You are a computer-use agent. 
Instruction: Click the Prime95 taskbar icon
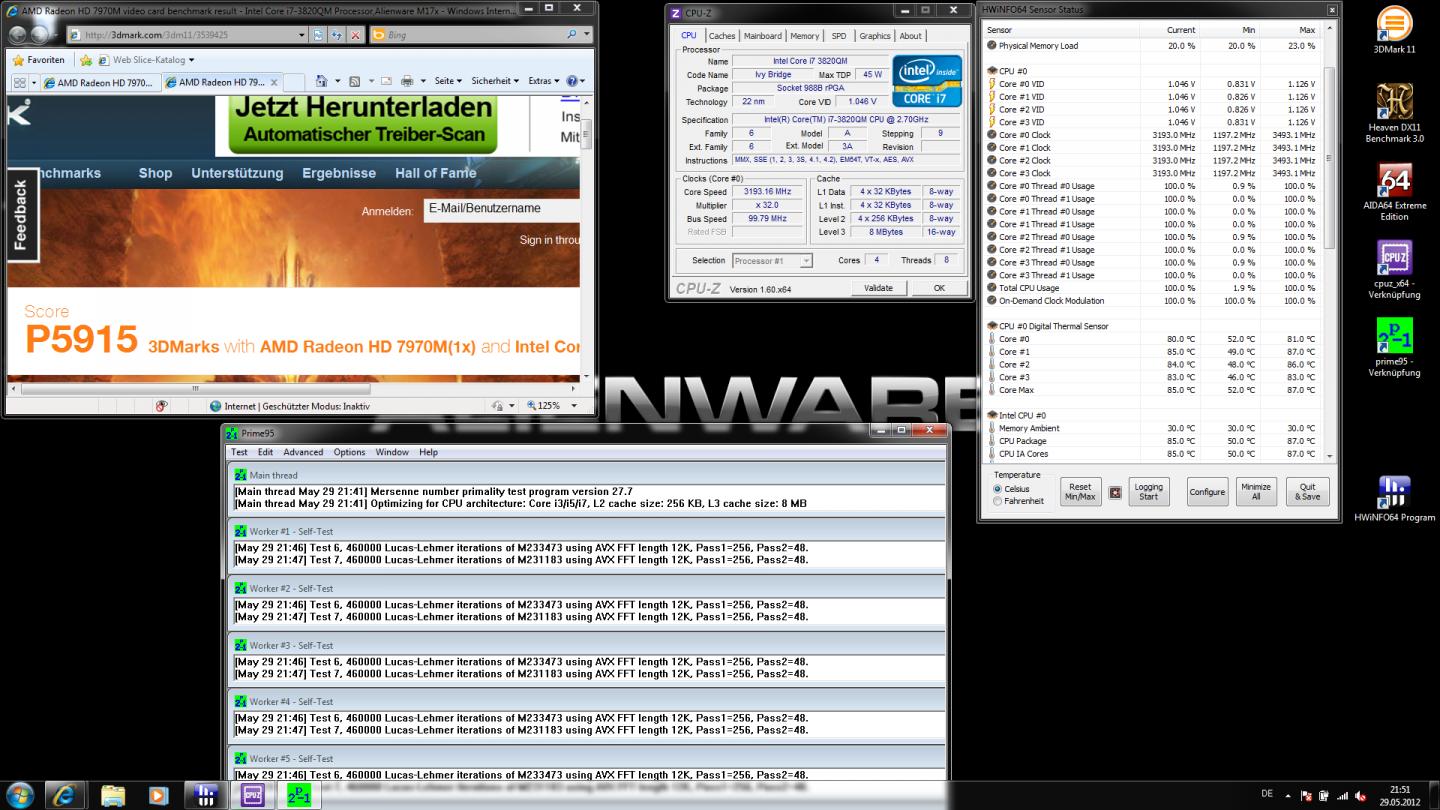tap(299, 795)
